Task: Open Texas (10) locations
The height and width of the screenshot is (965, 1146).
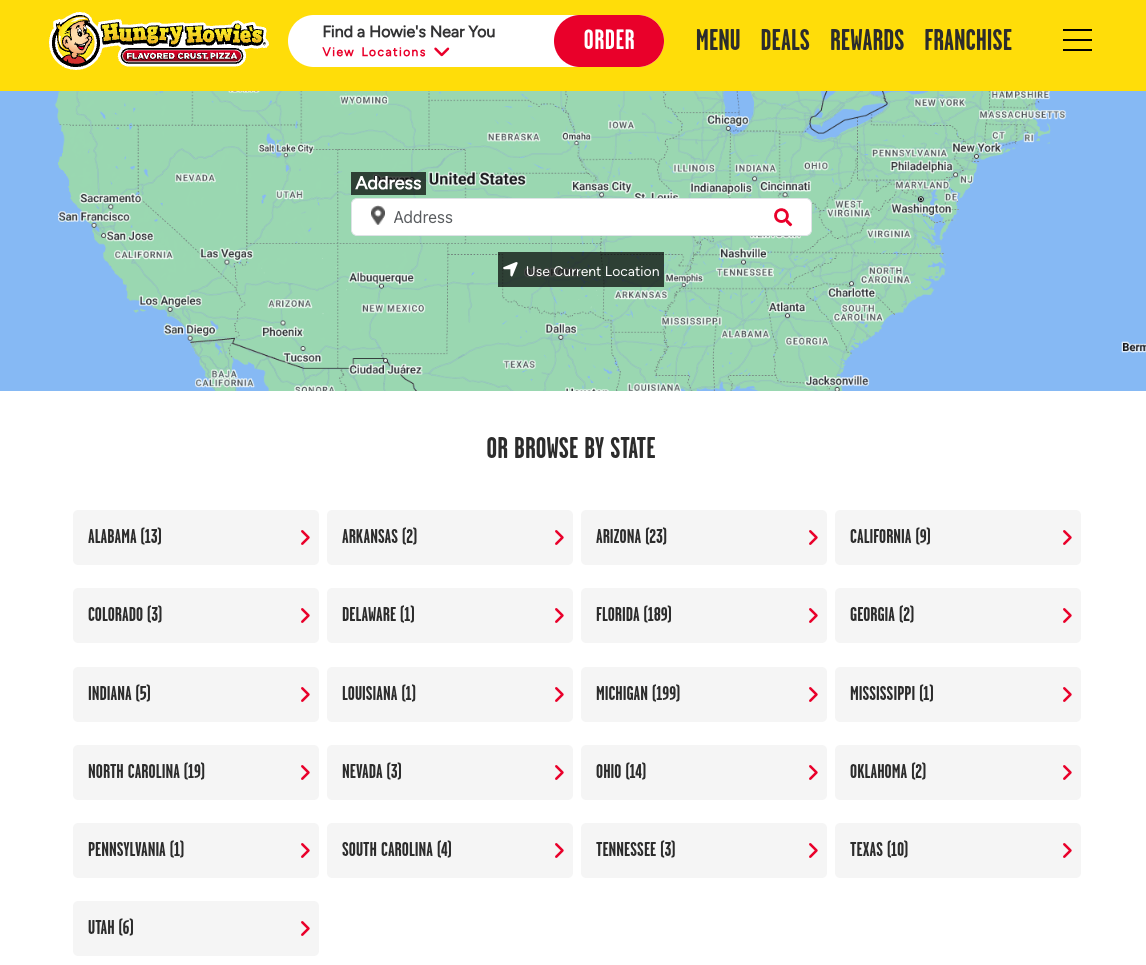Action: pos(957,851)
